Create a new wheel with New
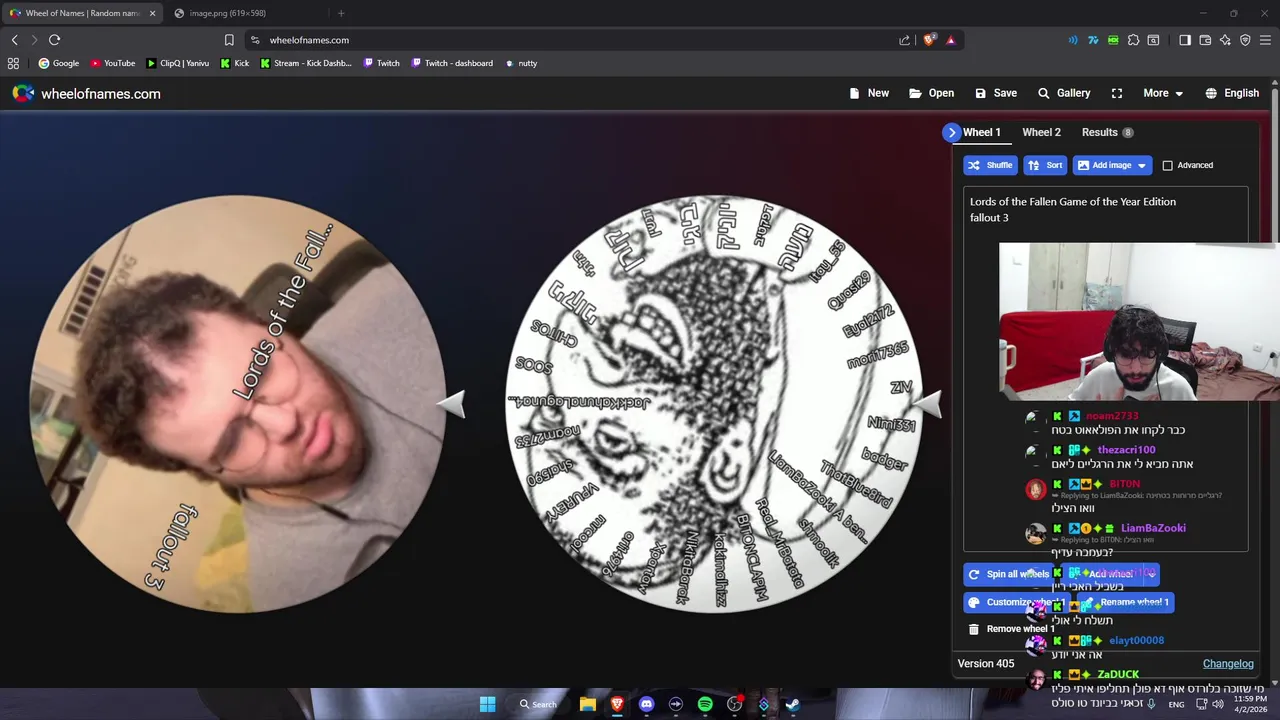Viewport: 1280px width, 720px height. 868,93
